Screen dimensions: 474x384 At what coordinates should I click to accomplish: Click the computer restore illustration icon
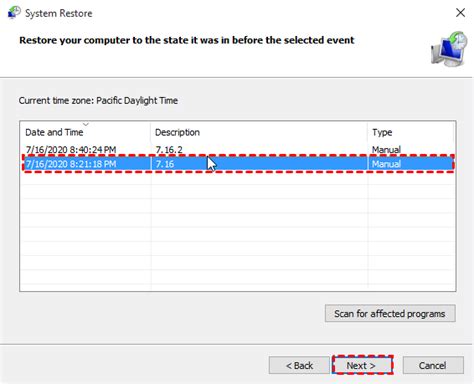pos(449,49)
